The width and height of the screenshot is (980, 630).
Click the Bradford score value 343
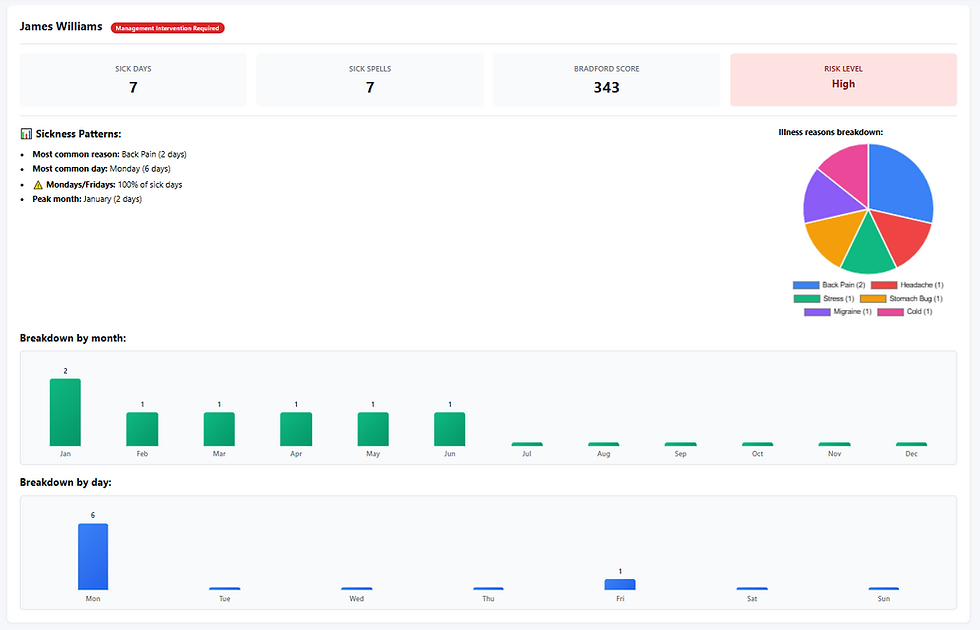(607, 88)
